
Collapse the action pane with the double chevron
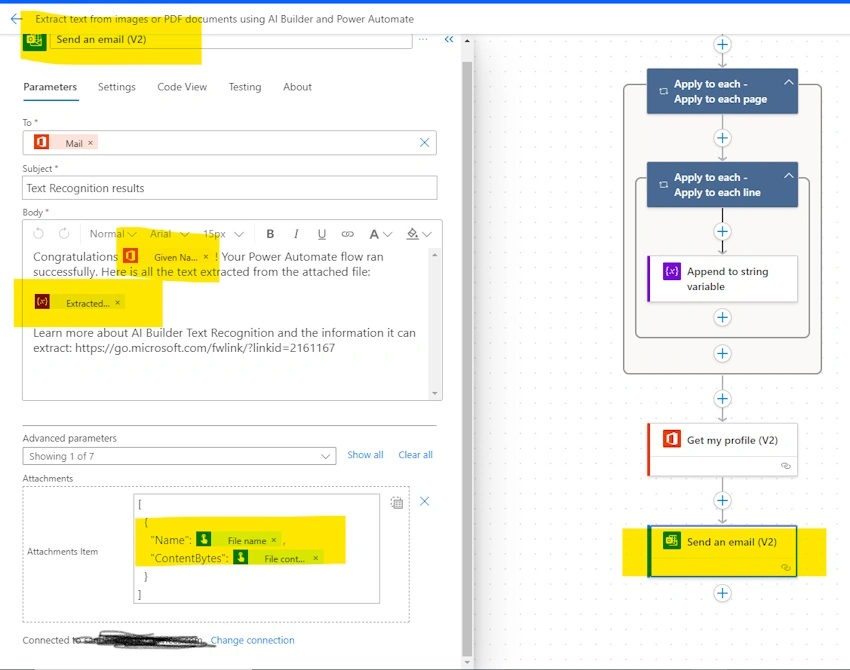click(x=449, y=39)
